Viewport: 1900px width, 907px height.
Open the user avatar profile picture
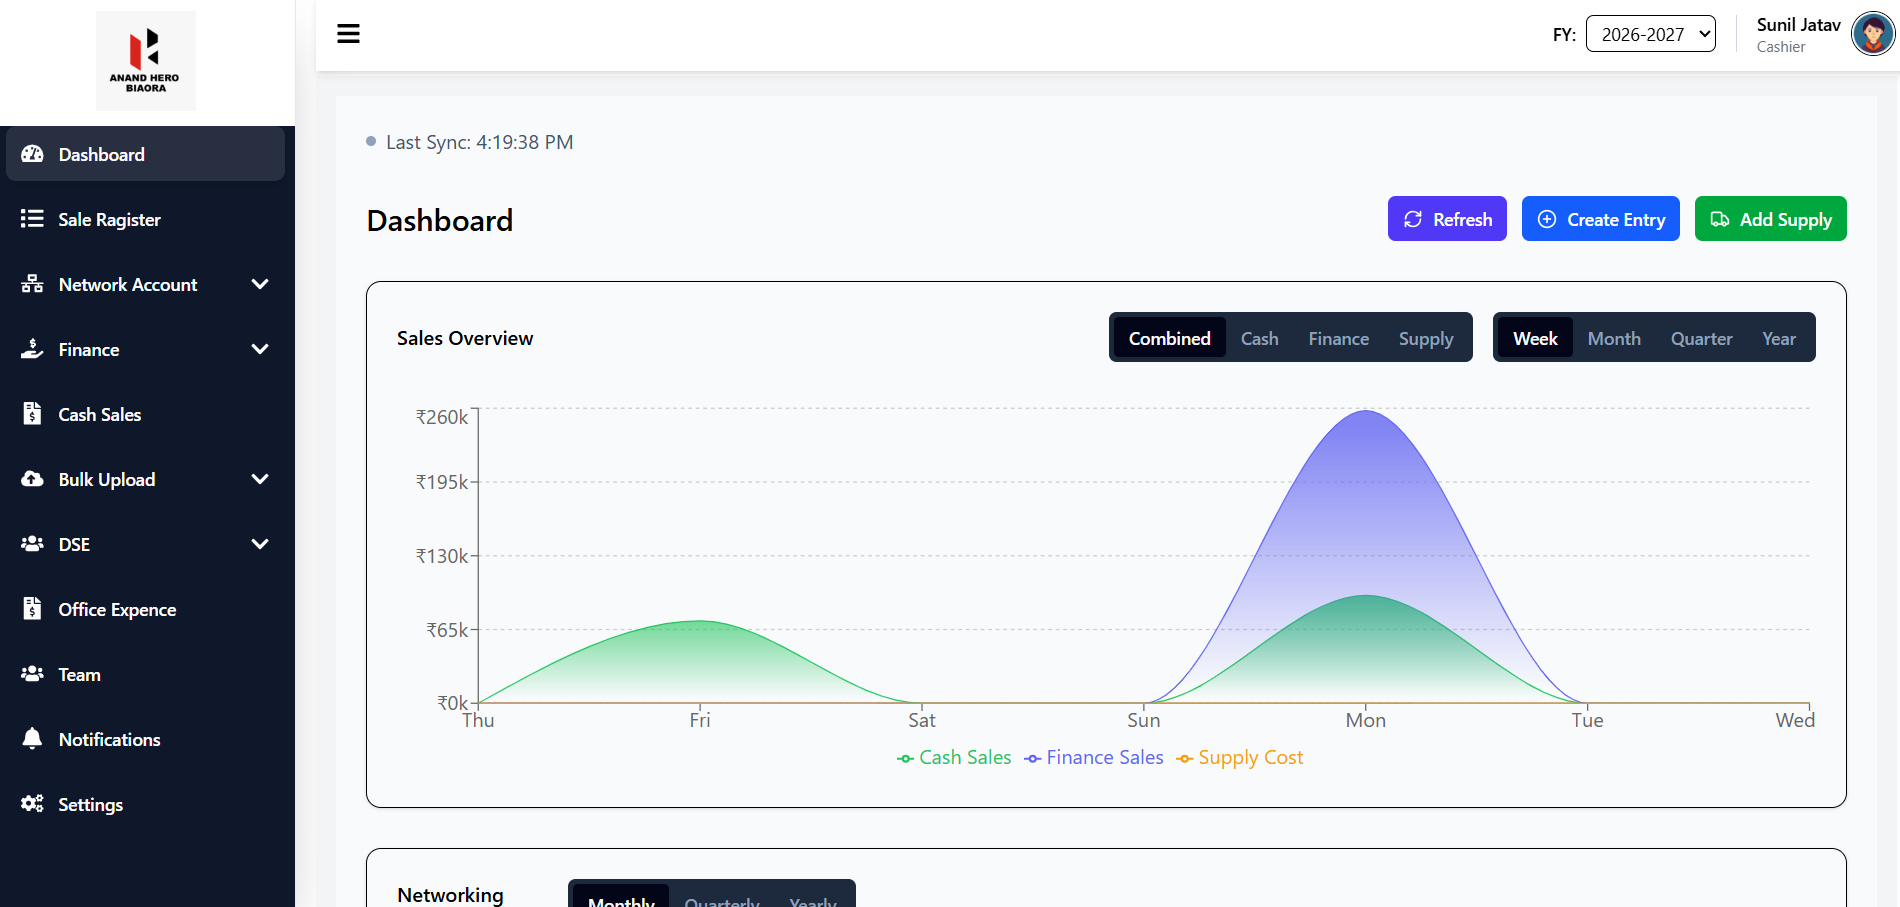[1873, 34]
